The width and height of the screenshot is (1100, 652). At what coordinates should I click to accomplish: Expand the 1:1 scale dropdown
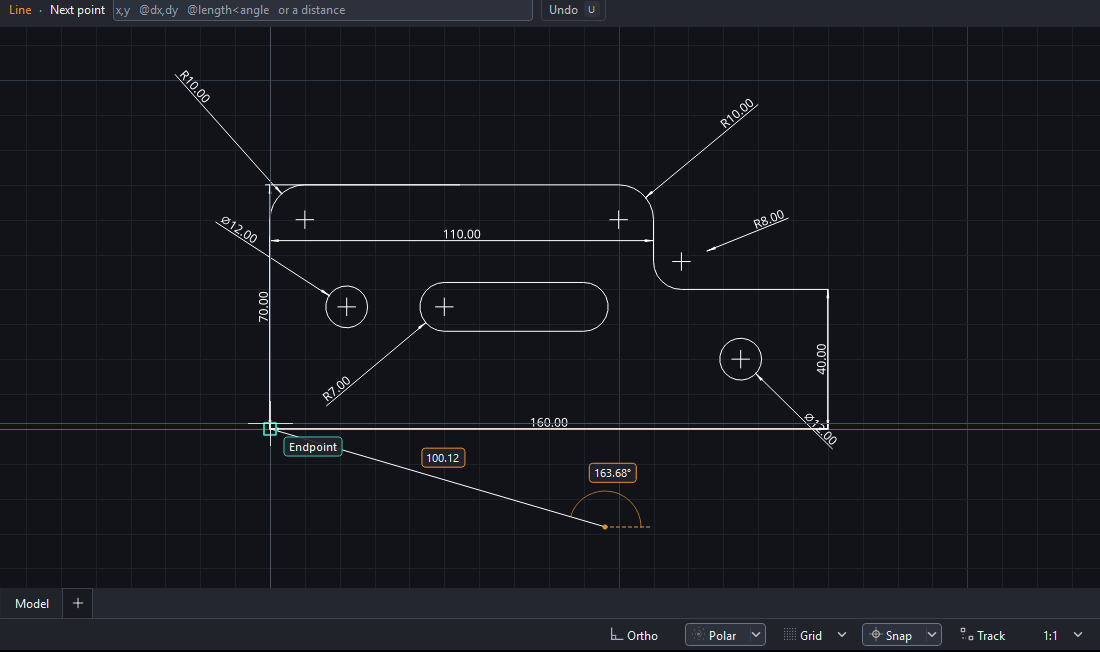pyautogui.click(x=1078, y=635)
